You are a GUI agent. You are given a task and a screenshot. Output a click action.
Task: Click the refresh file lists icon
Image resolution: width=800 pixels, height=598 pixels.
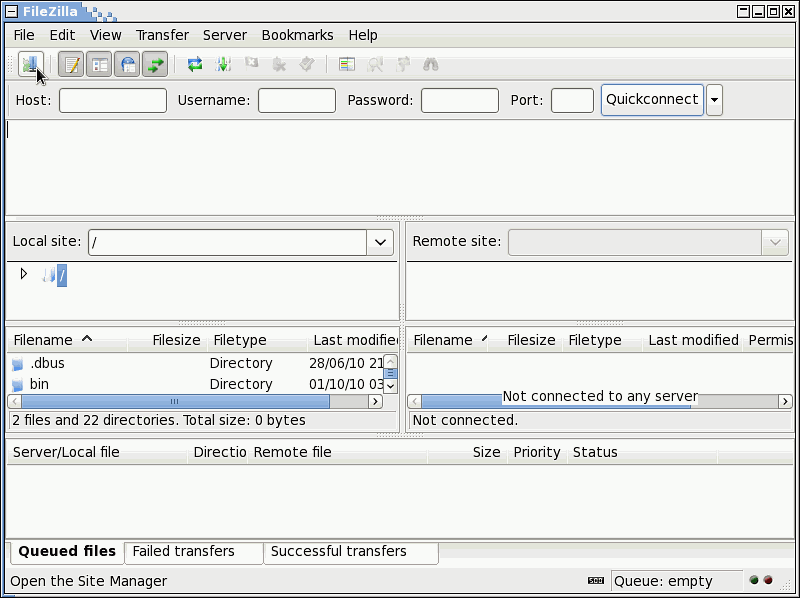(x=195, y=64)
